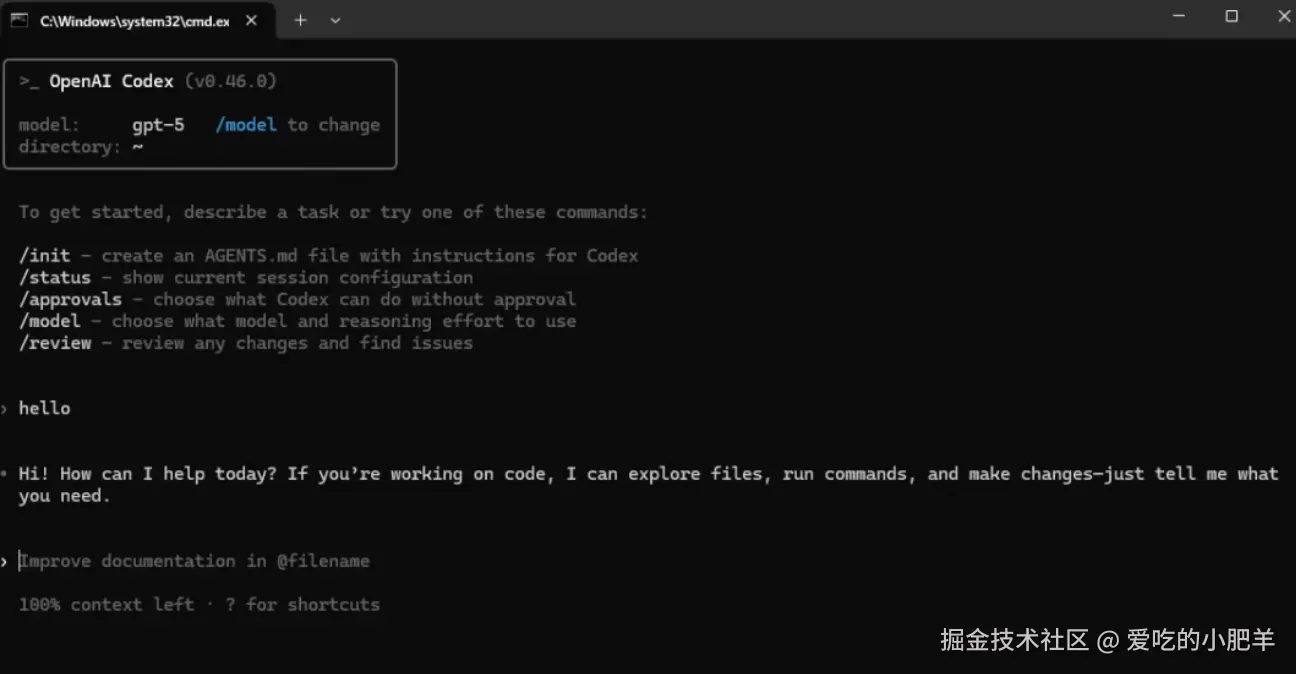This screenshot has width=1296, height=674.
Task: Click the reply starting 'Hi! How can I help today?'
Action: click(648, 484)
